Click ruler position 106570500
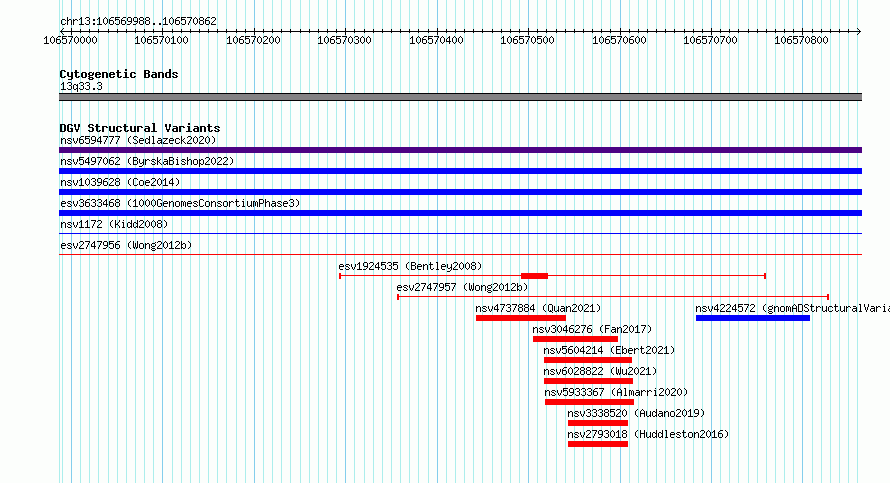The height and width of the screenshot is (483, 890). [x=527, y=40]
